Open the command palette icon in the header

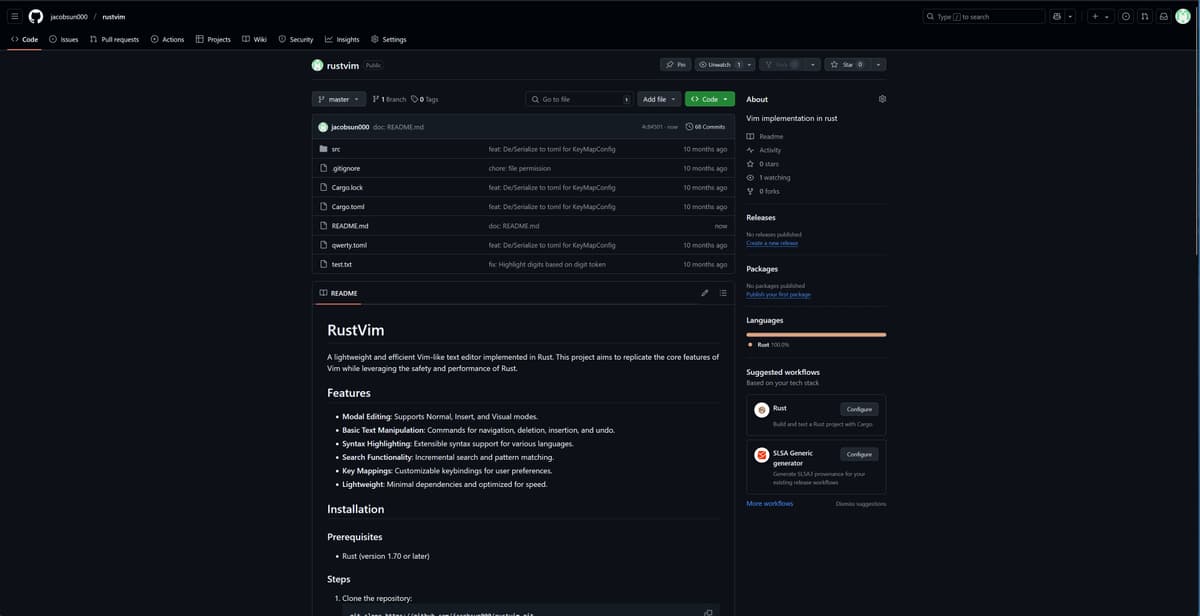point(1056,16)
